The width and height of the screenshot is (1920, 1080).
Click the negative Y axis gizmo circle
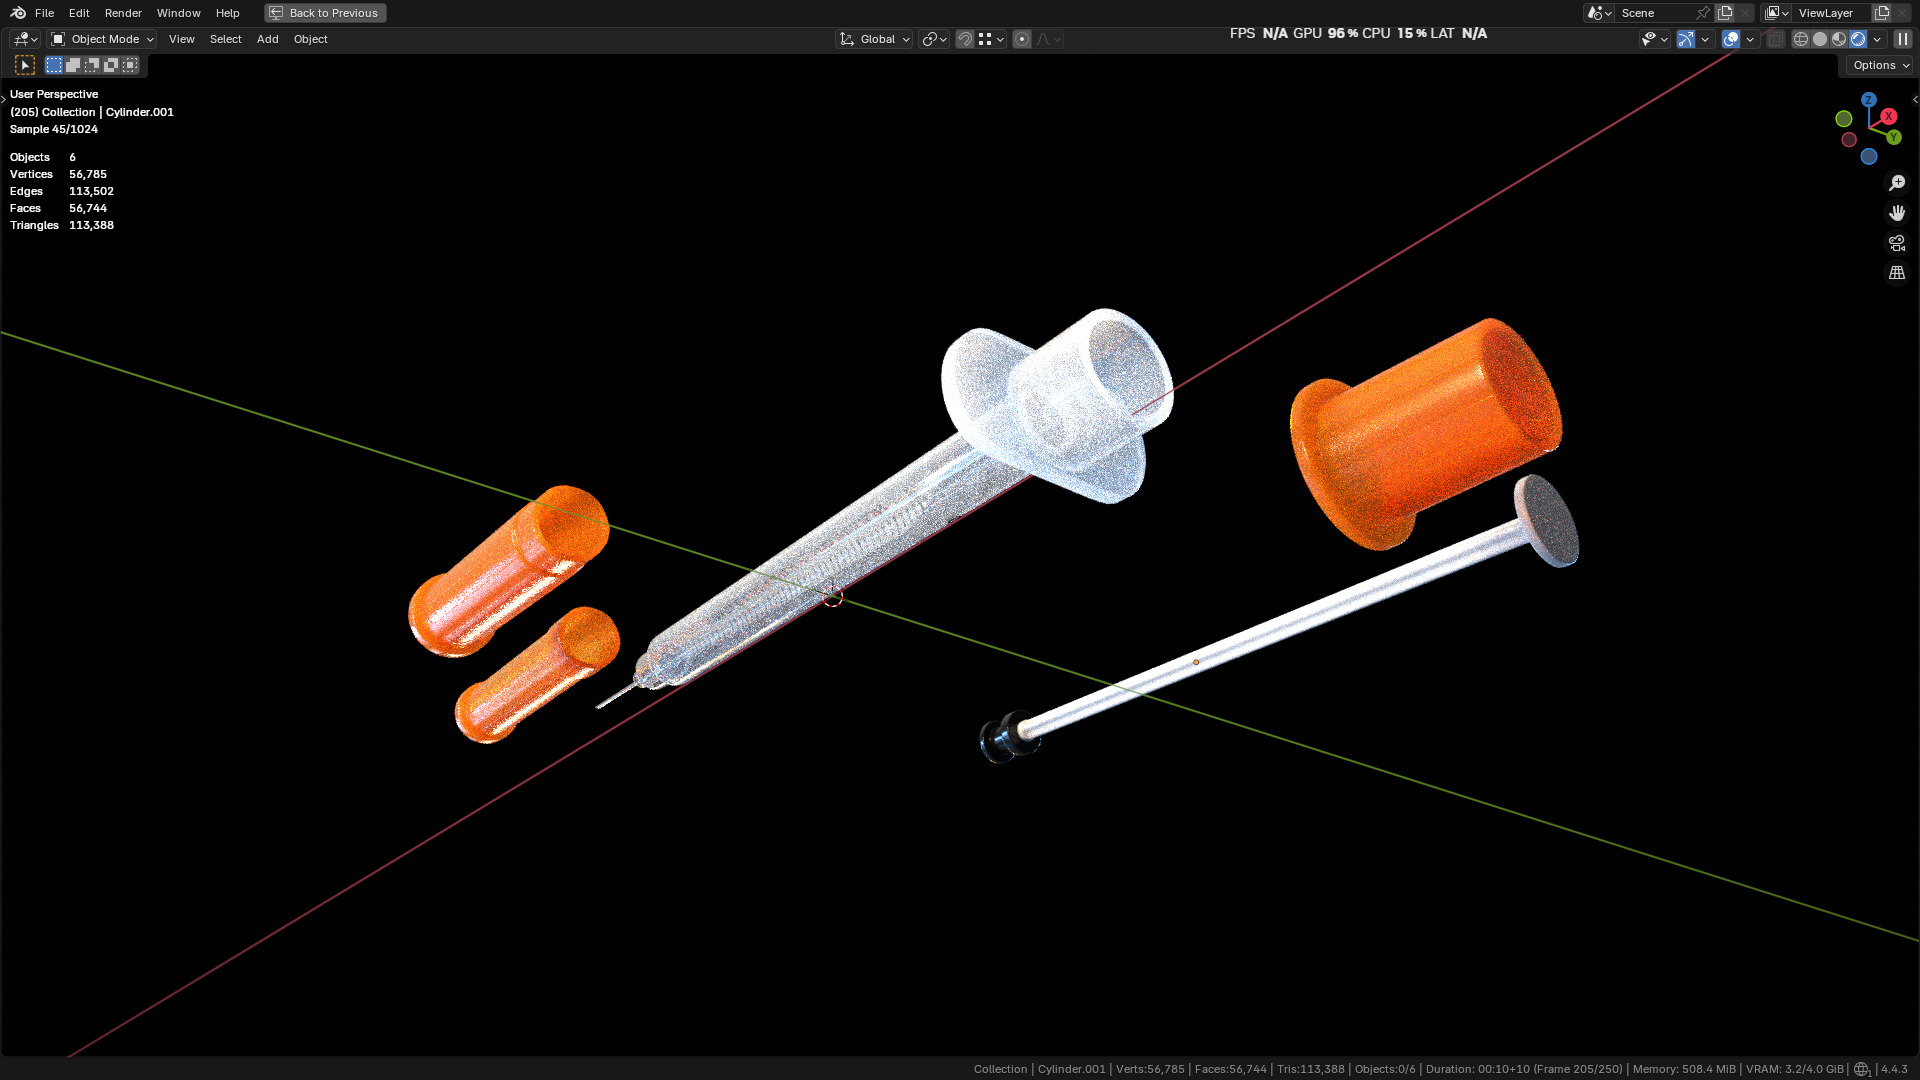1844,119
